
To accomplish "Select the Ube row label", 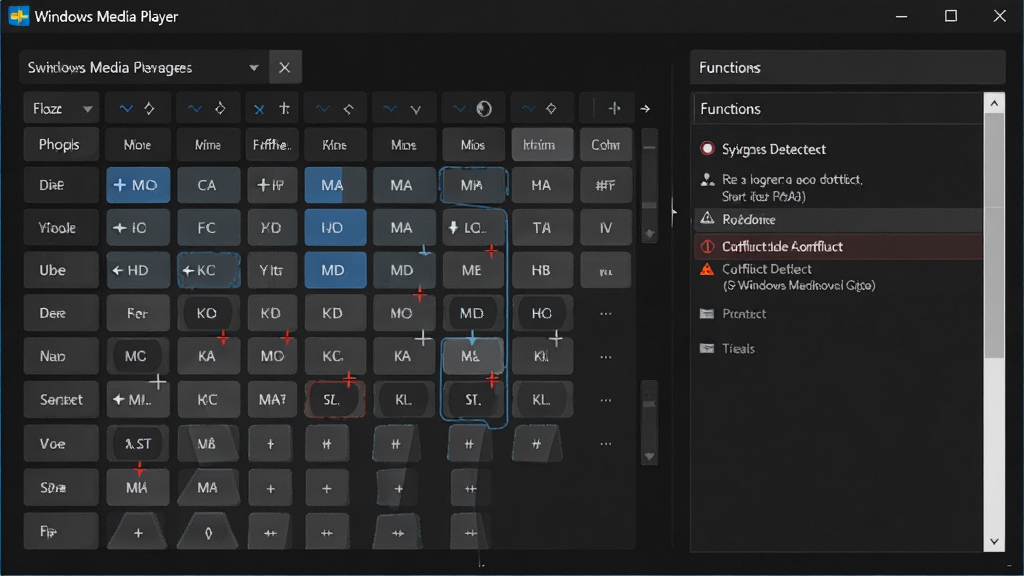I will 61,270.
